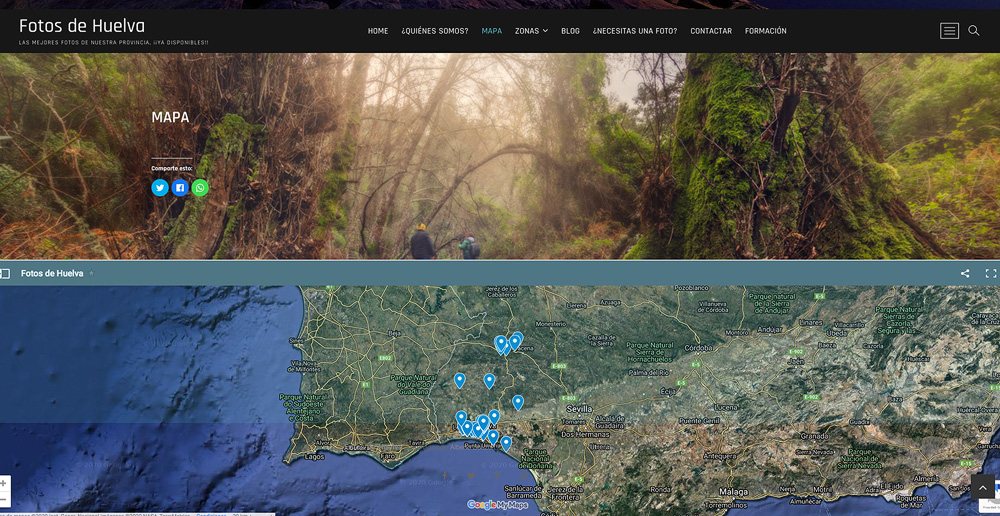The height and width of the screenshot is (516, 1000).
Task: Open the Fotos de Huelva site title link
Action: [82, 26]
